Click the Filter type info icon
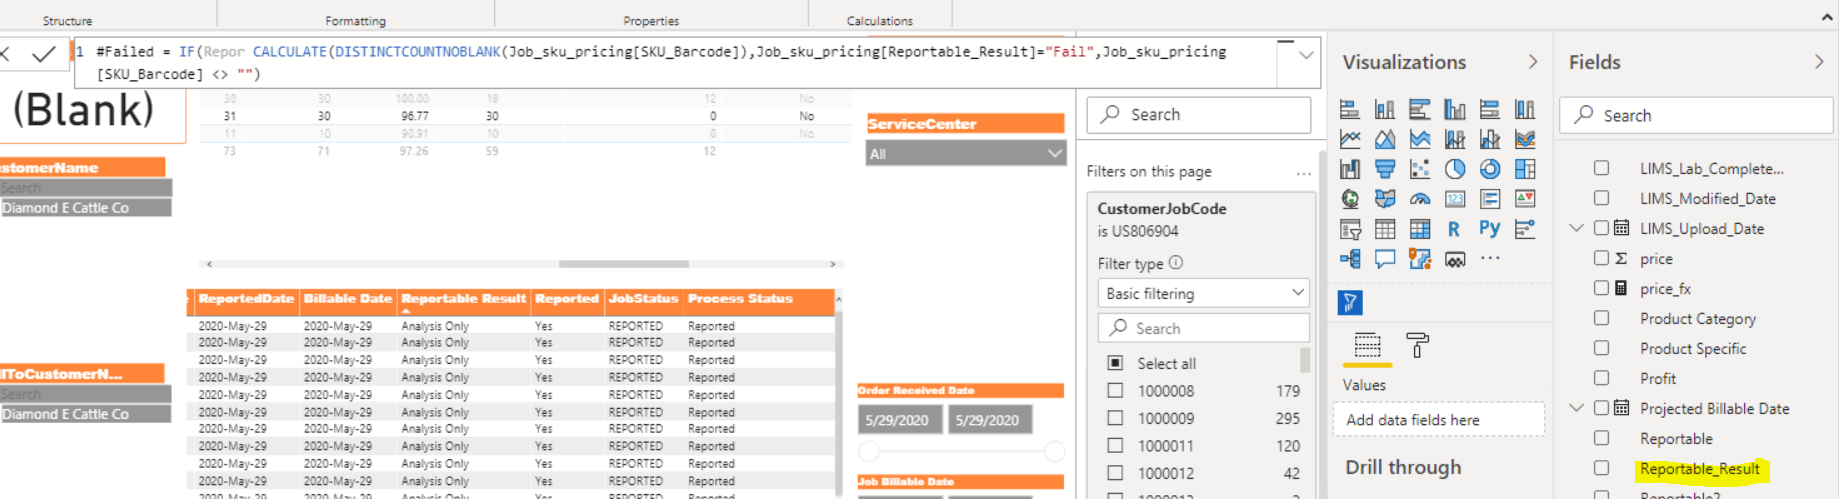 pos(1176,263)
